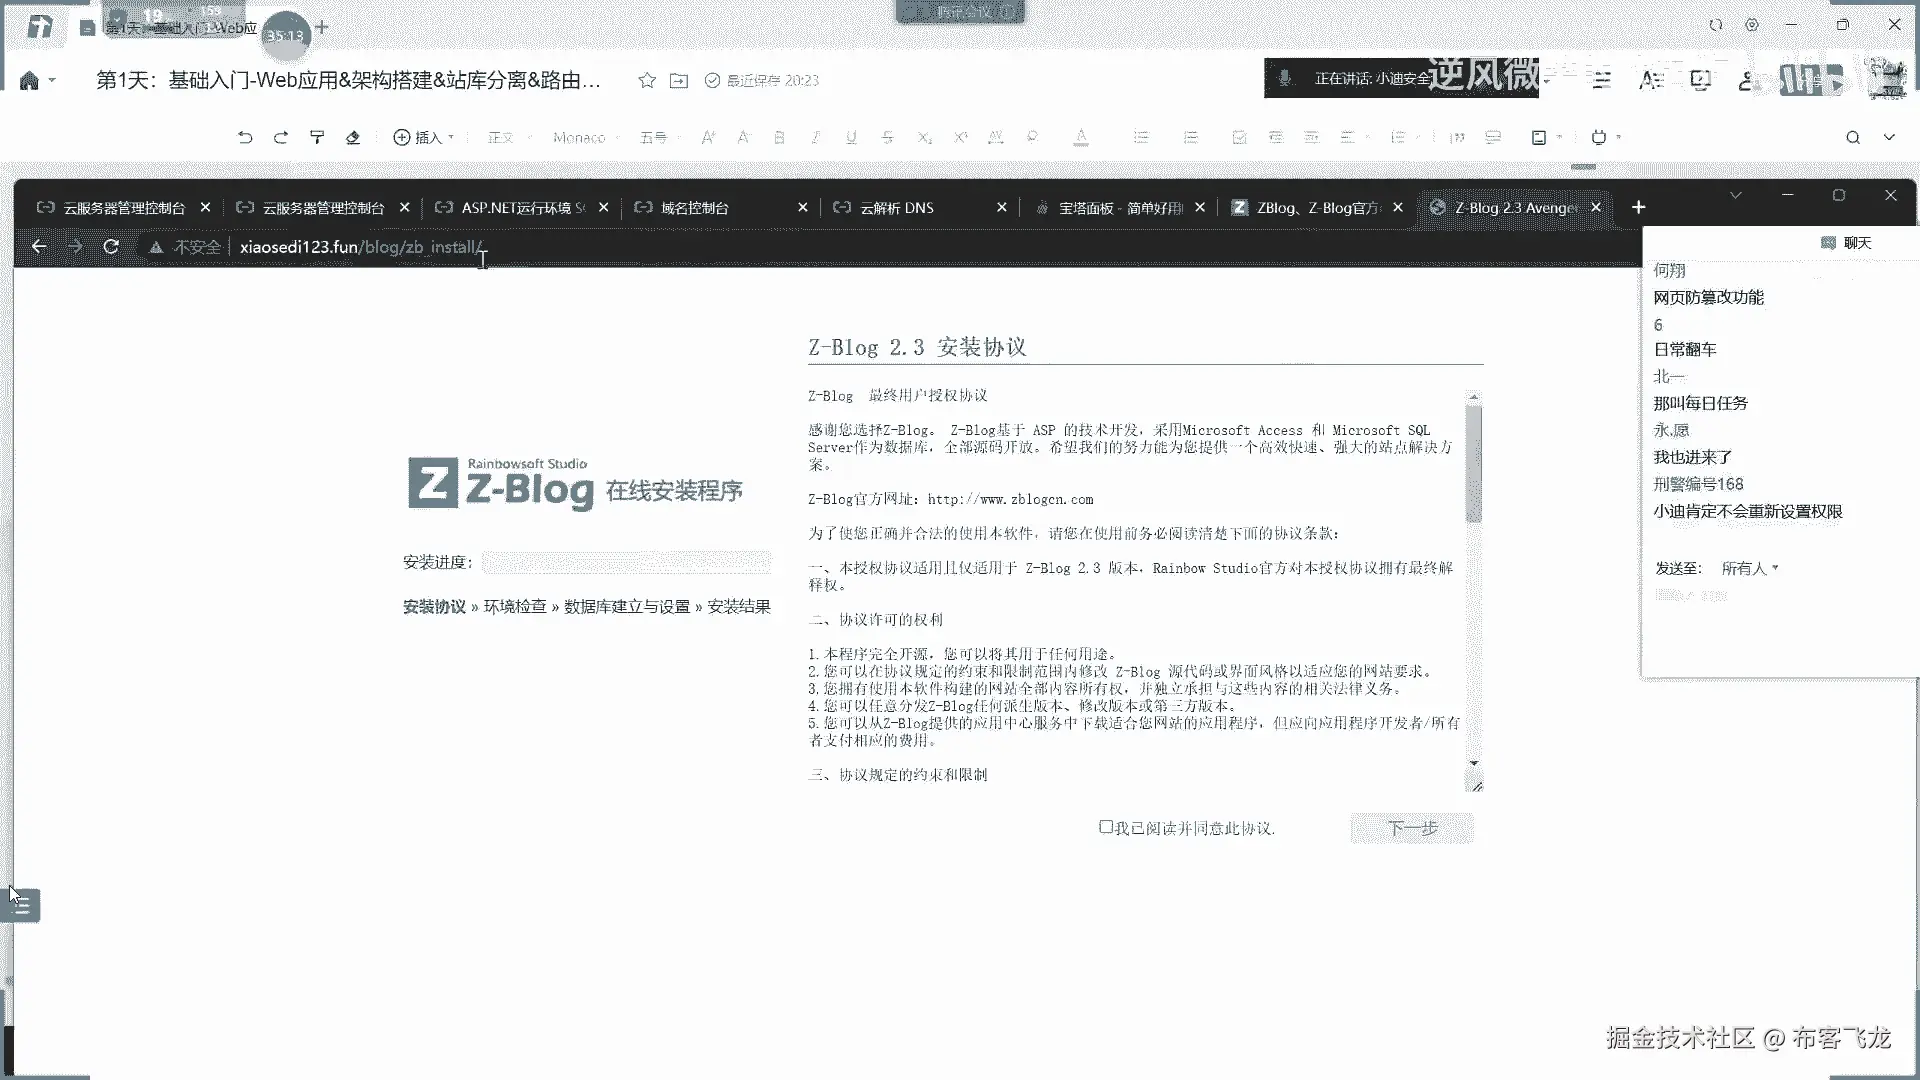
Task: Open the 插入 insert dropdown
Action: [x=424, y=137]
